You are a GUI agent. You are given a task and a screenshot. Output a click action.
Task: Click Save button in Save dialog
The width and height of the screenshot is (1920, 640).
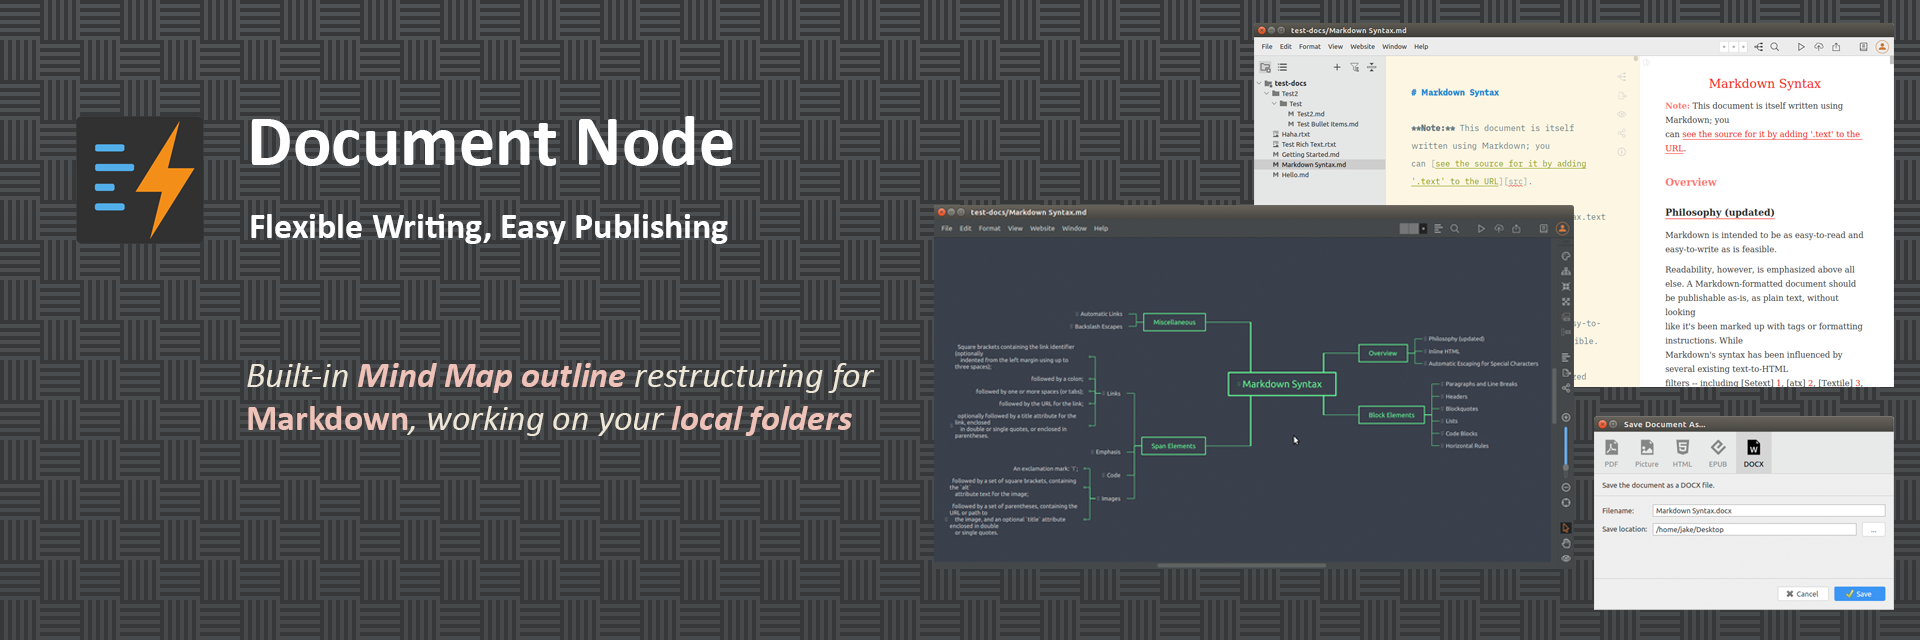1860,594
